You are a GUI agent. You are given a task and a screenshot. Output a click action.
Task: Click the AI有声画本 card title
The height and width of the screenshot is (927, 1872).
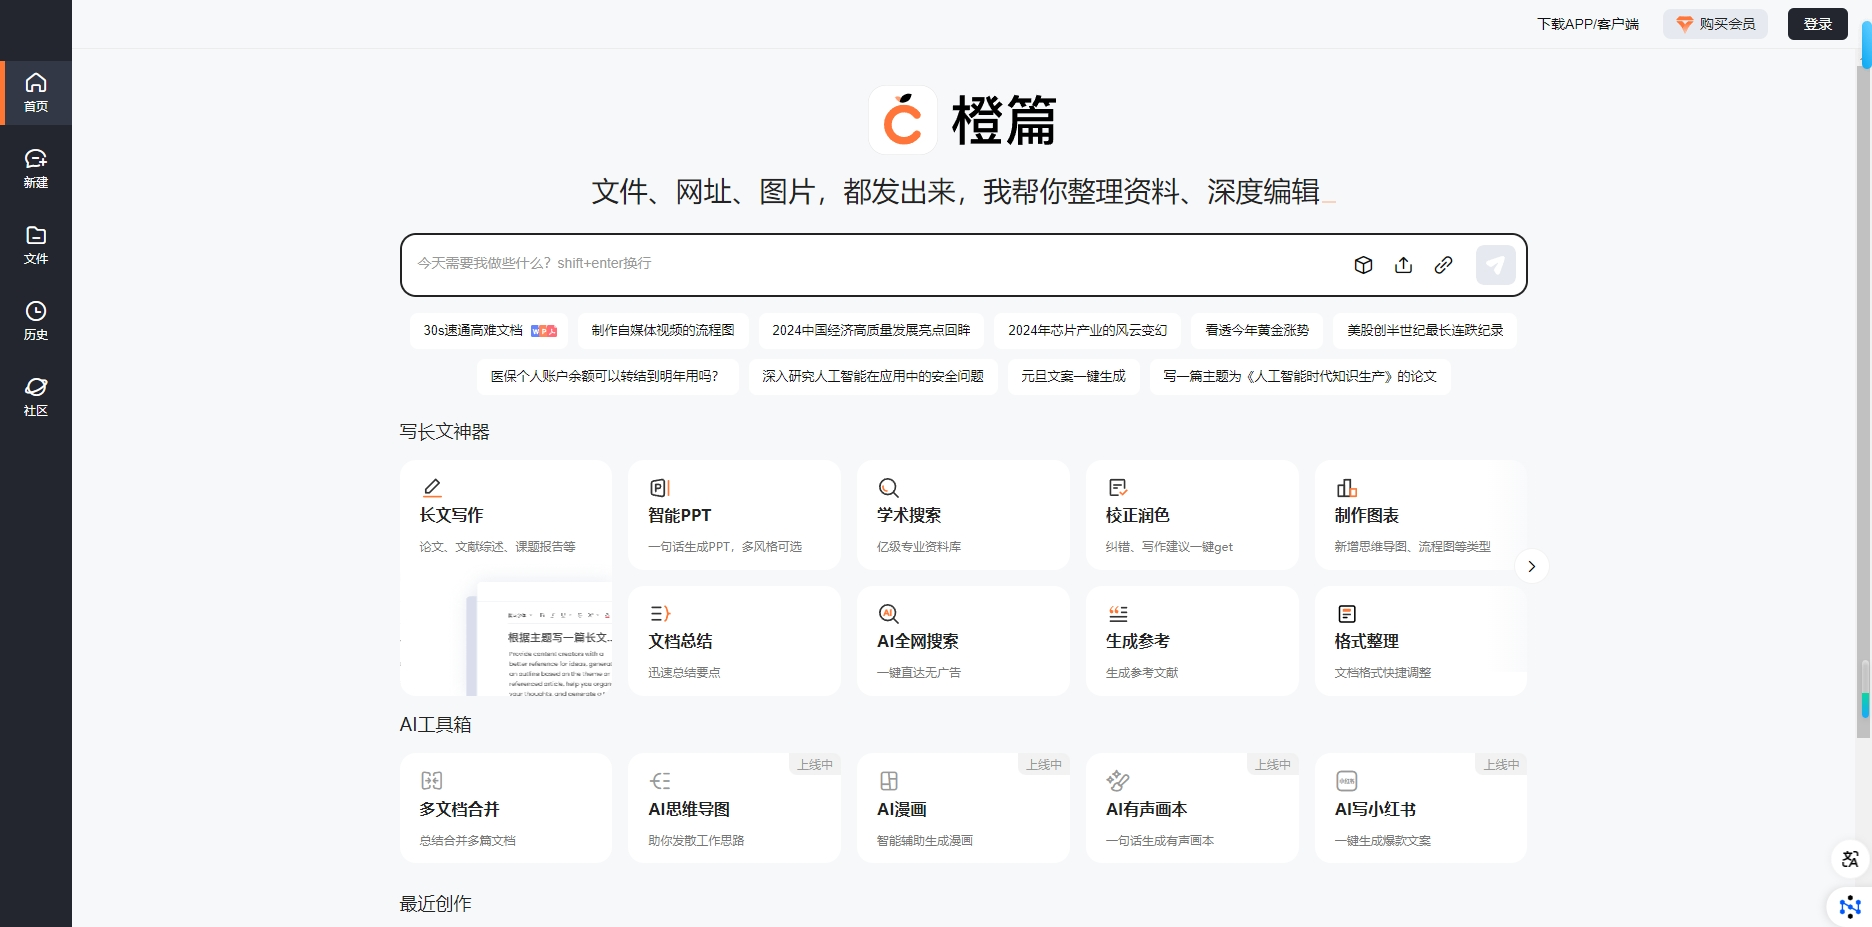(1147, 809)
